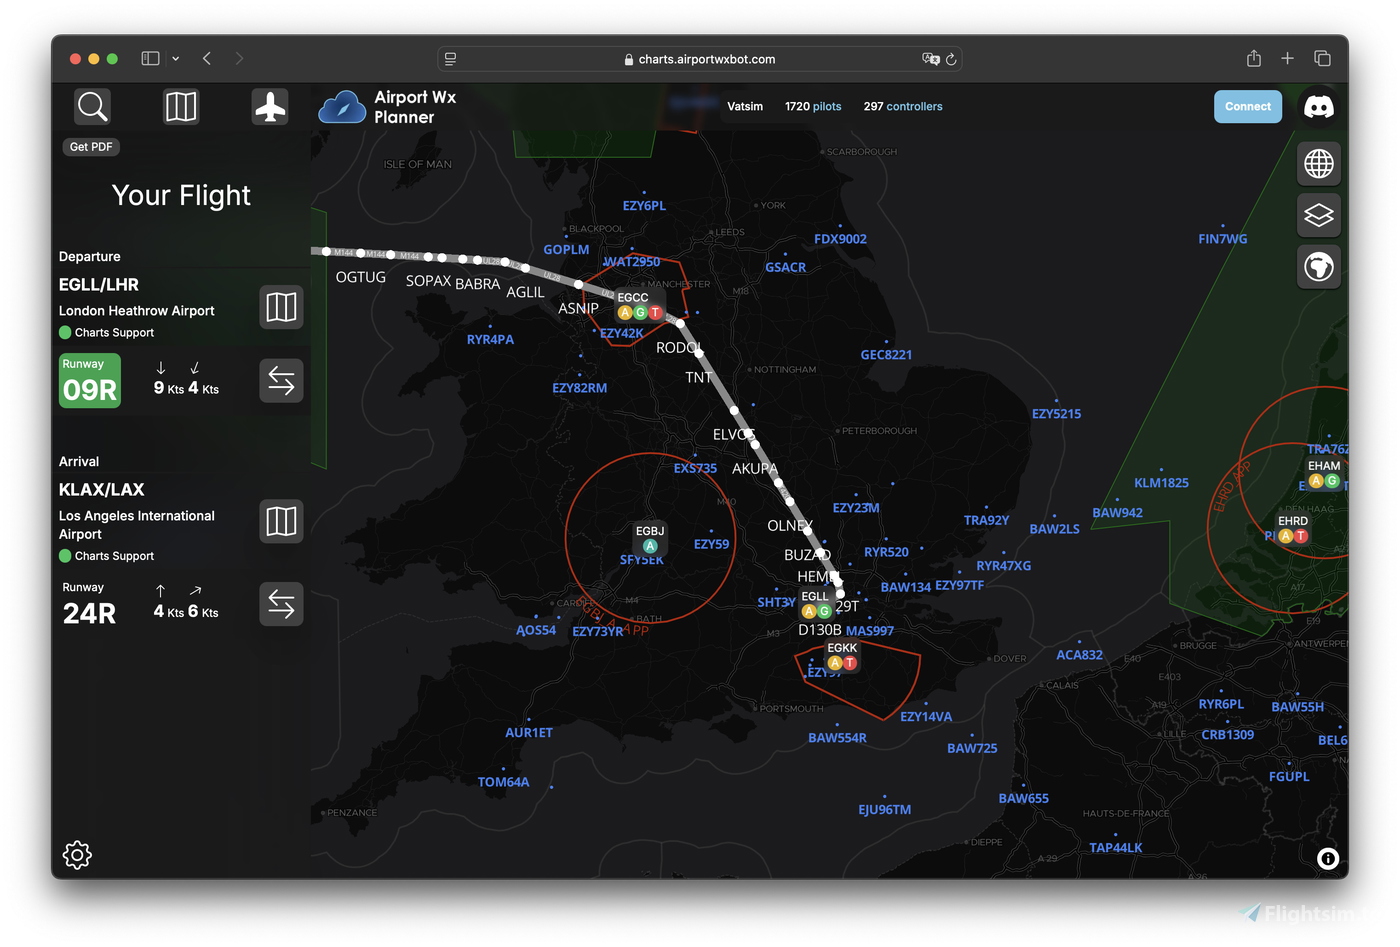
Task: Click the globe graticule icon on the right
Action: click(1318, 163)
